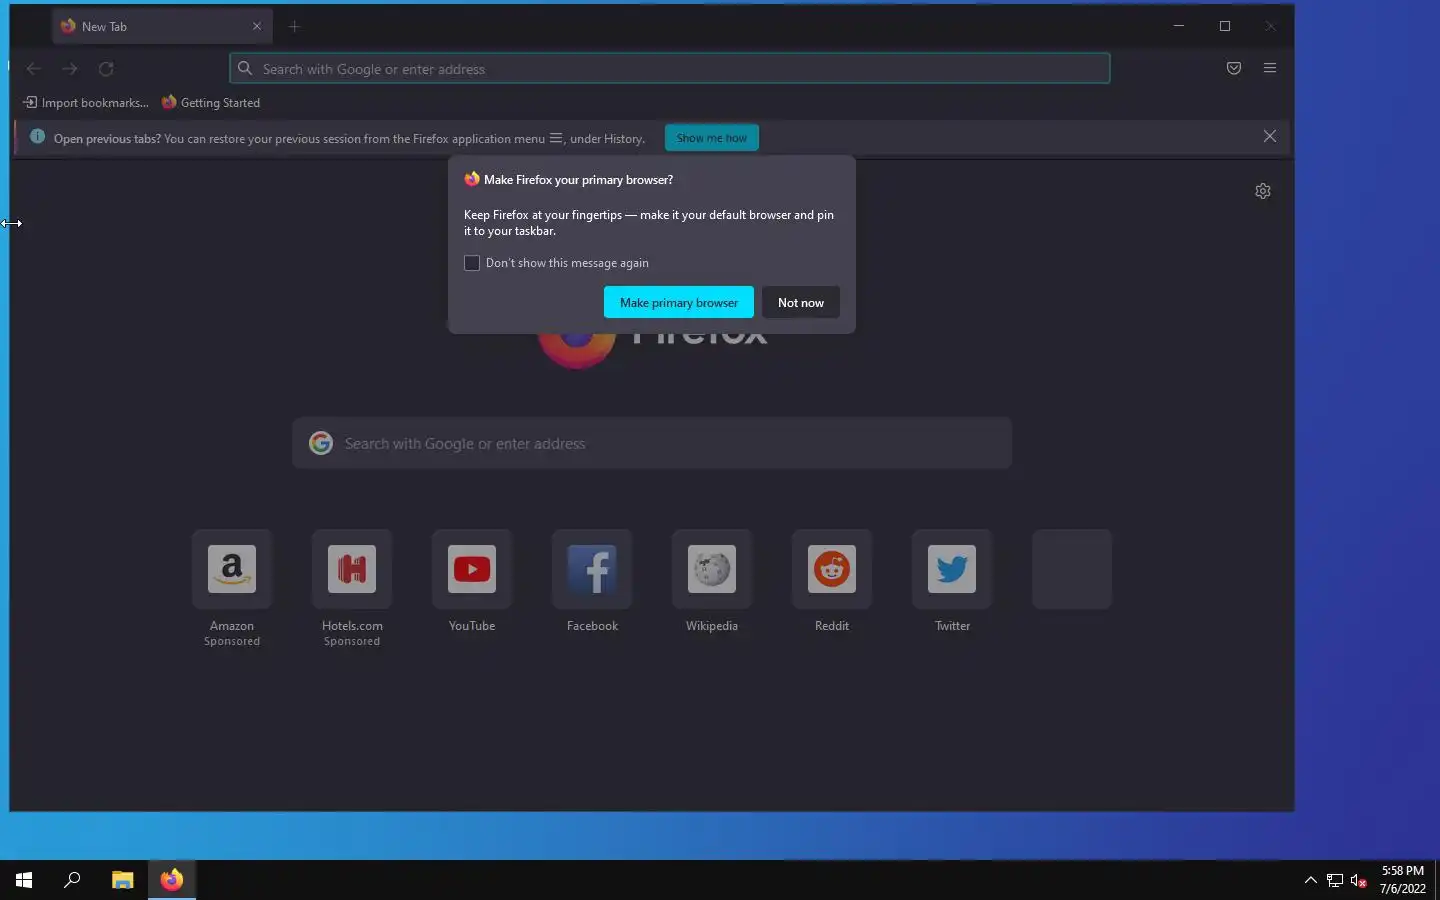Dismiss prompt with Not now
This screenshot has height=900, width=1440.
coord(801,302)
